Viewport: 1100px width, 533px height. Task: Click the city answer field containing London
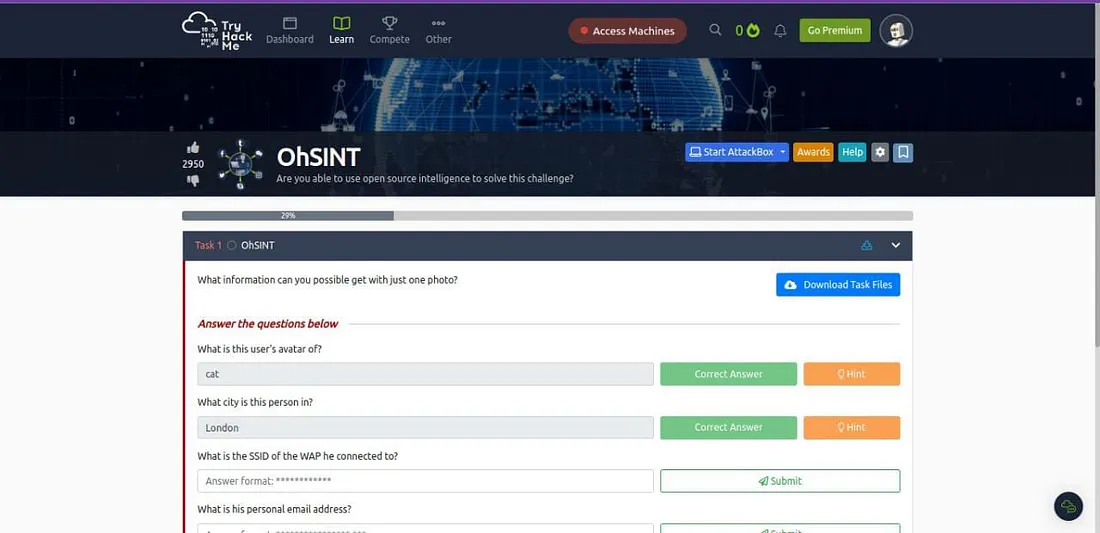tap(425, 427)
